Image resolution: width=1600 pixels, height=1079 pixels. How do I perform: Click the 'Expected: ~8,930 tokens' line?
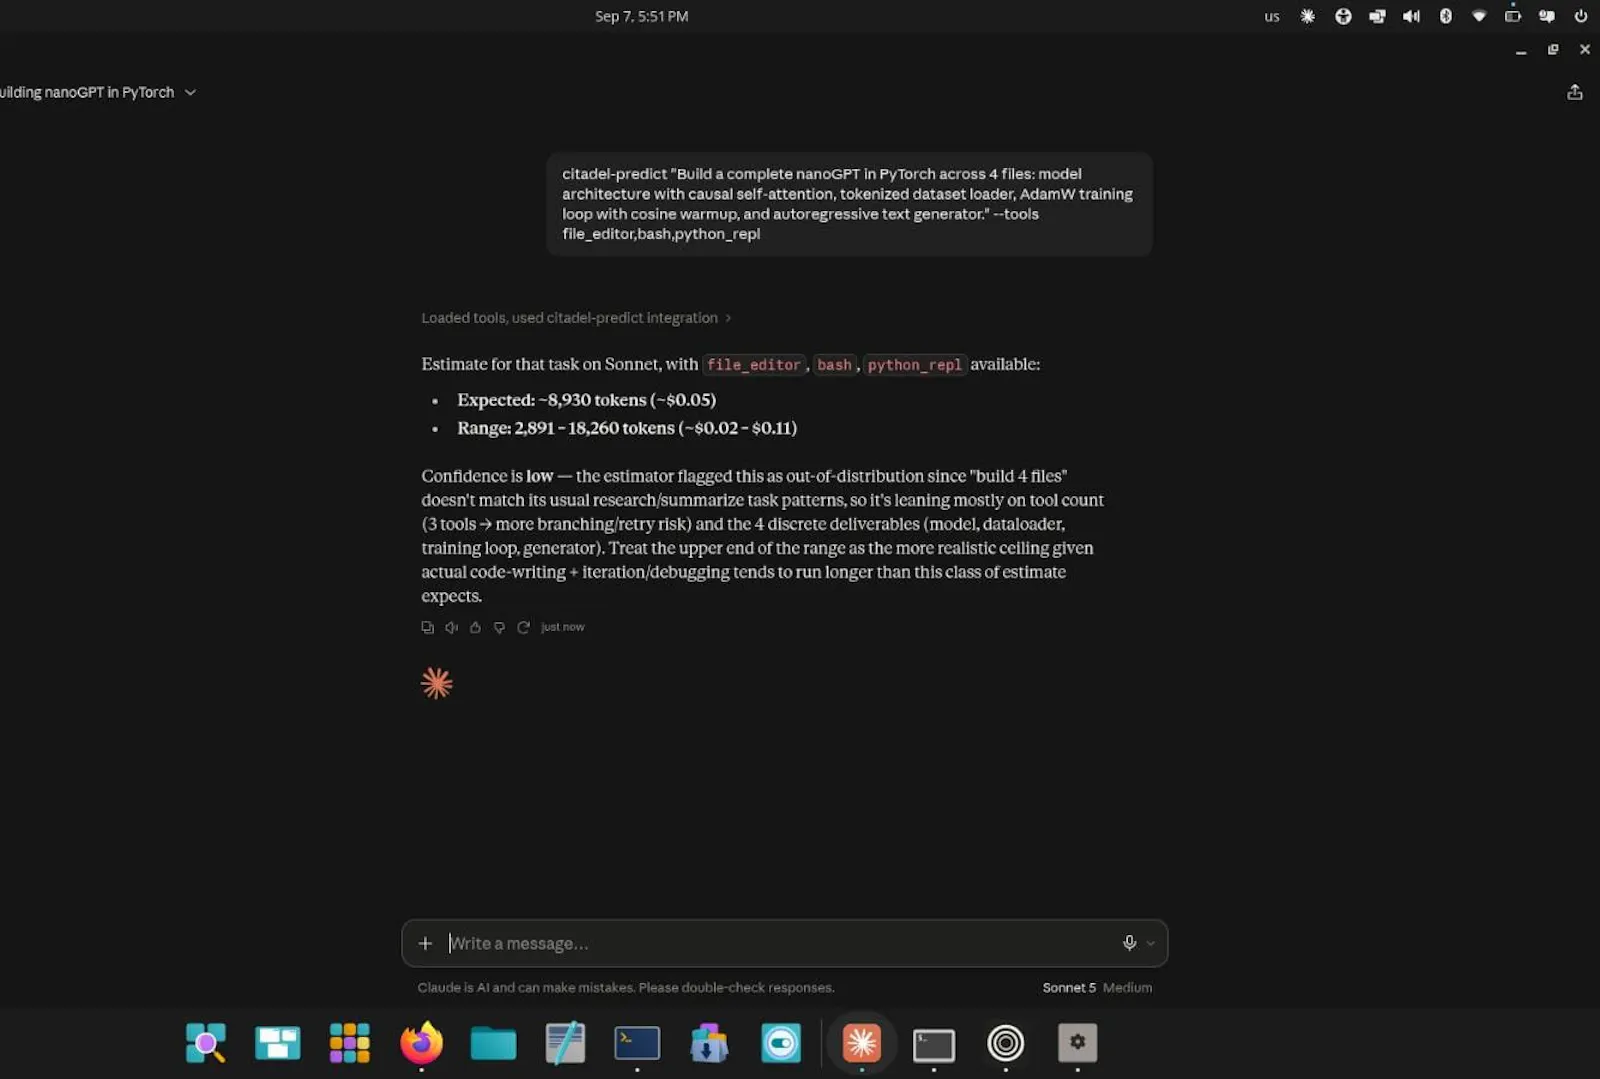(587, 400)
